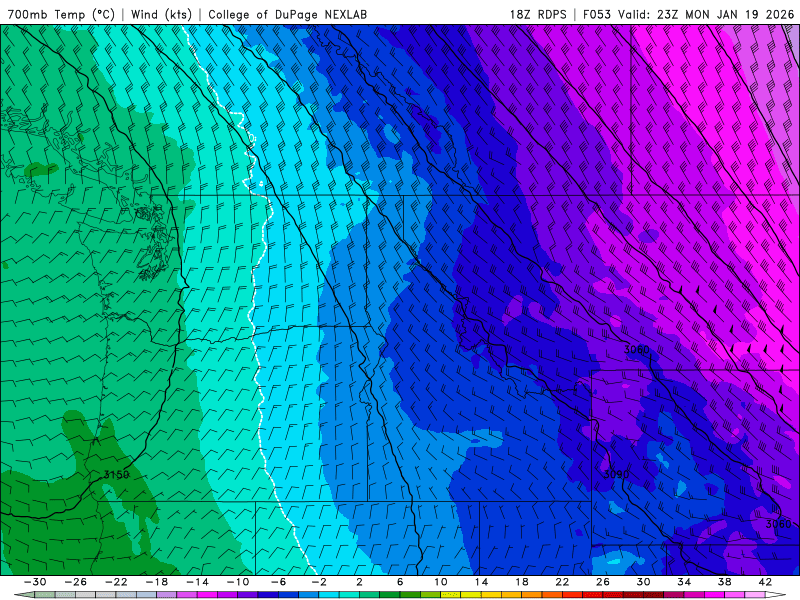Click the 2 value on the color scale

tap(359, 582)
